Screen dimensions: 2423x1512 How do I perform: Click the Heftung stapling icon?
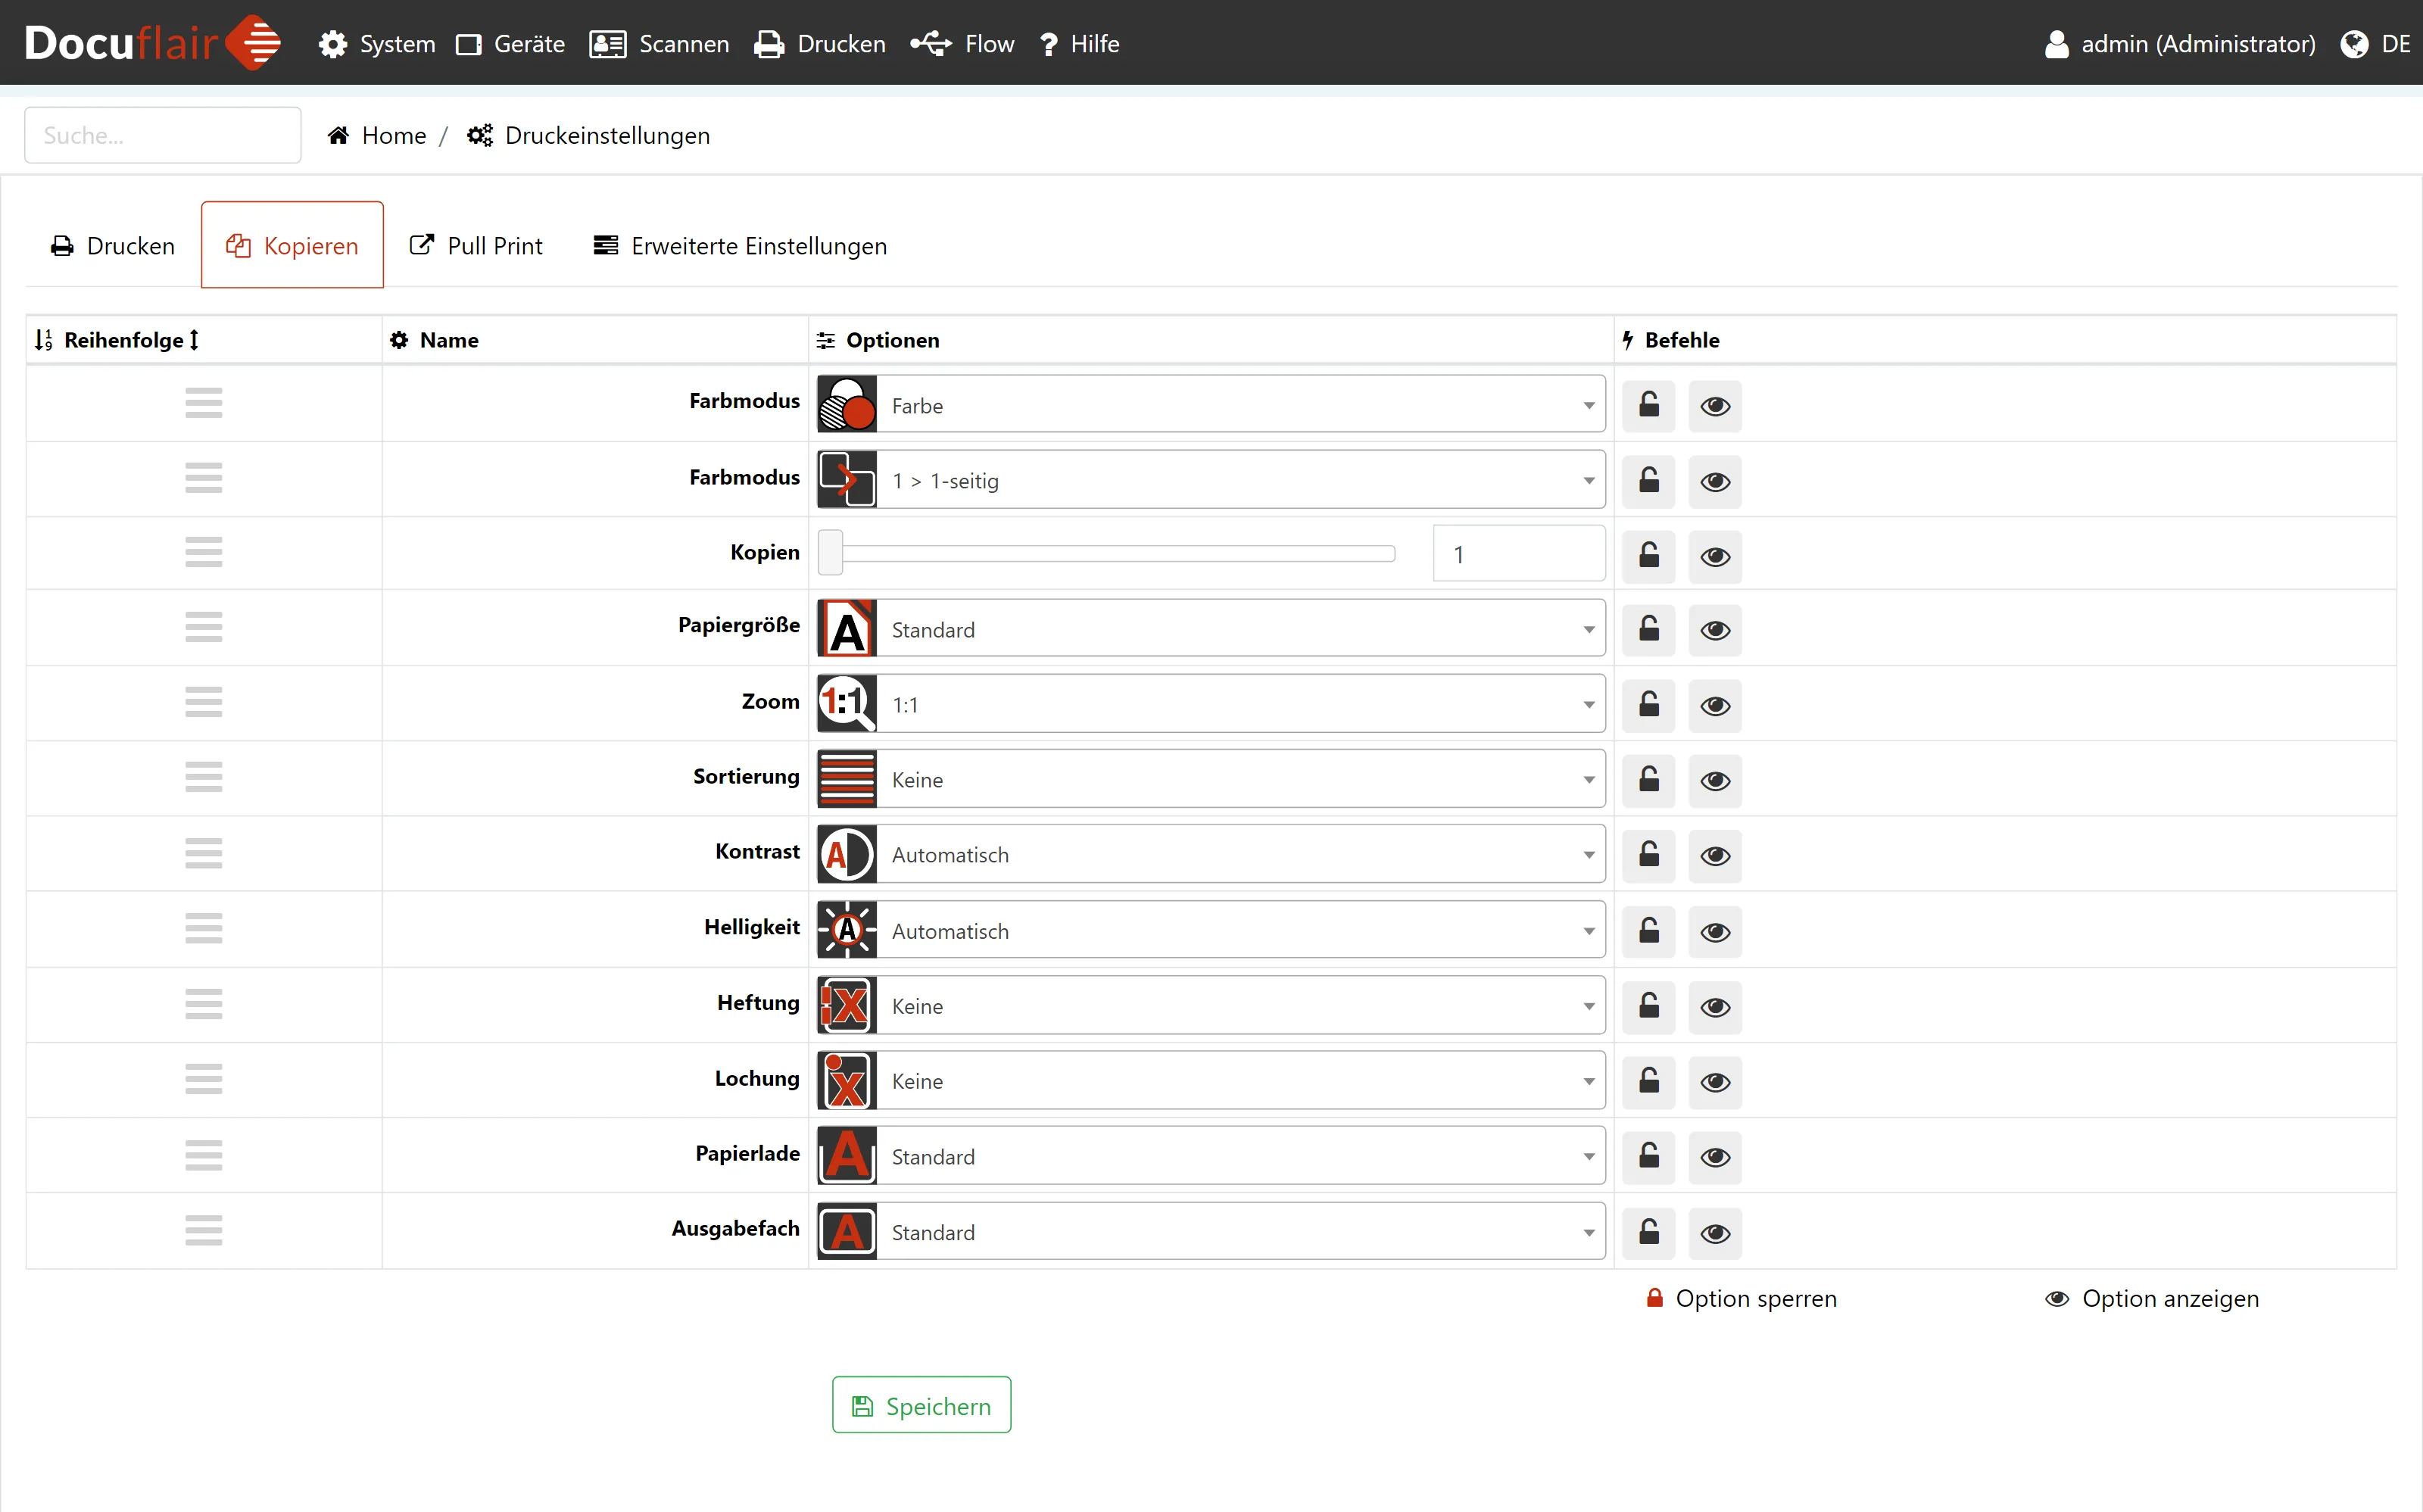point(847,1005)
